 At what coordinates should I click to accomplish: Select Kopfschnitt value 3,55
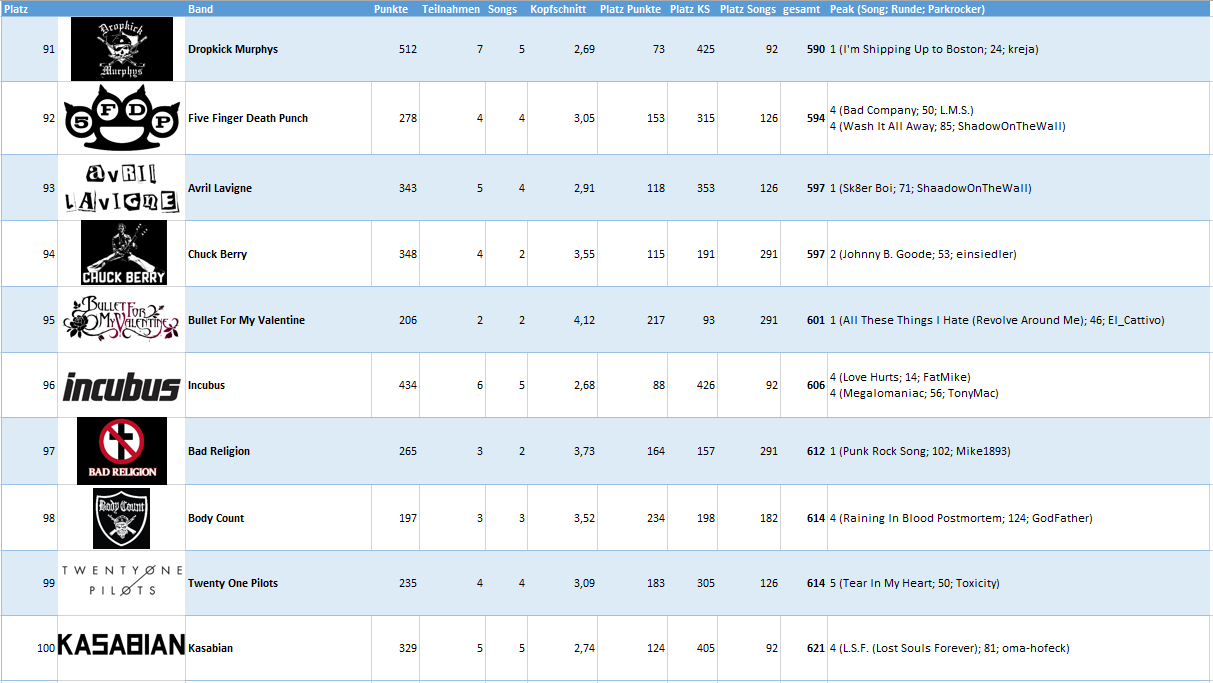tap(584, 254)
